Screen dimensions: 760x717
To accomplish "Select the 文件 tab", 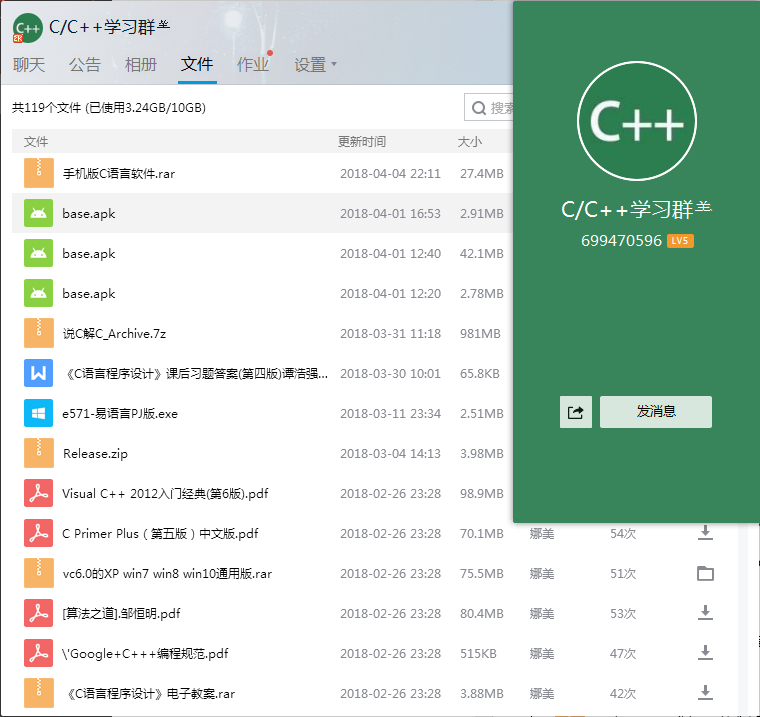I will click(197, 64).
